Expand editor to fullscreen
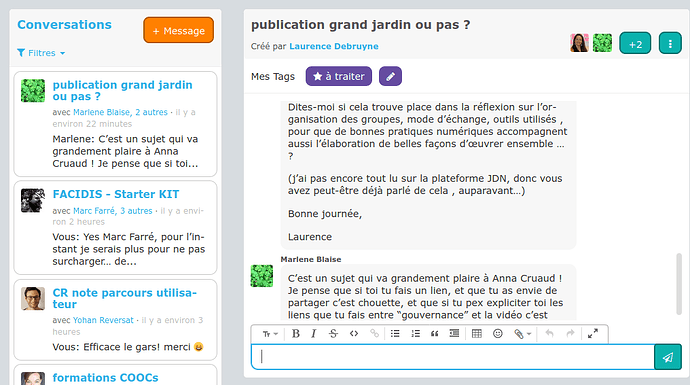690x385 pixels. click(x=593, y=334)
